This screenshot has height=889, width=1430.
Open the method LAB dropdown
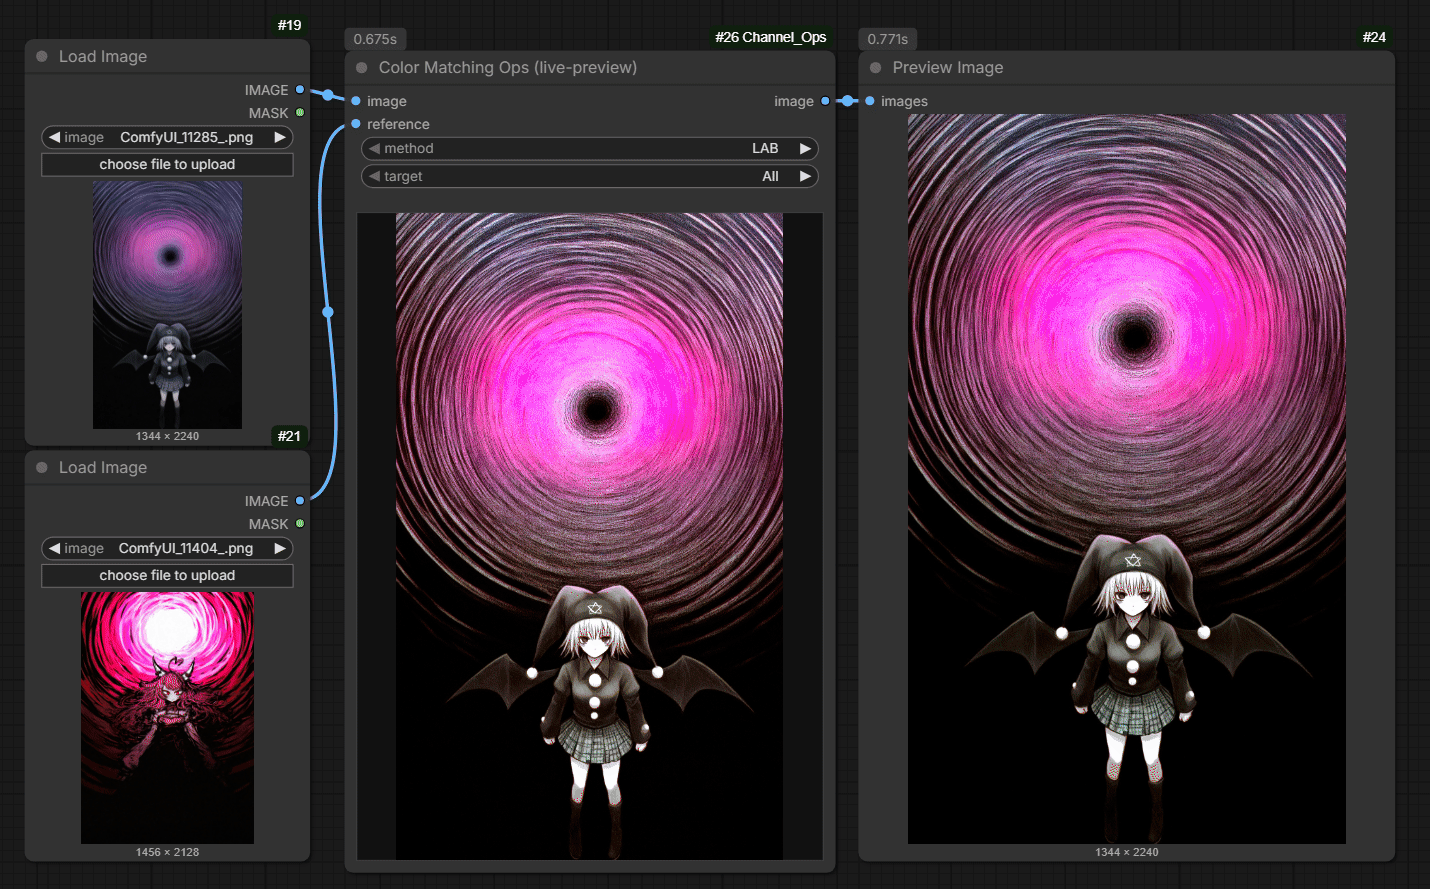click(590, 148)
